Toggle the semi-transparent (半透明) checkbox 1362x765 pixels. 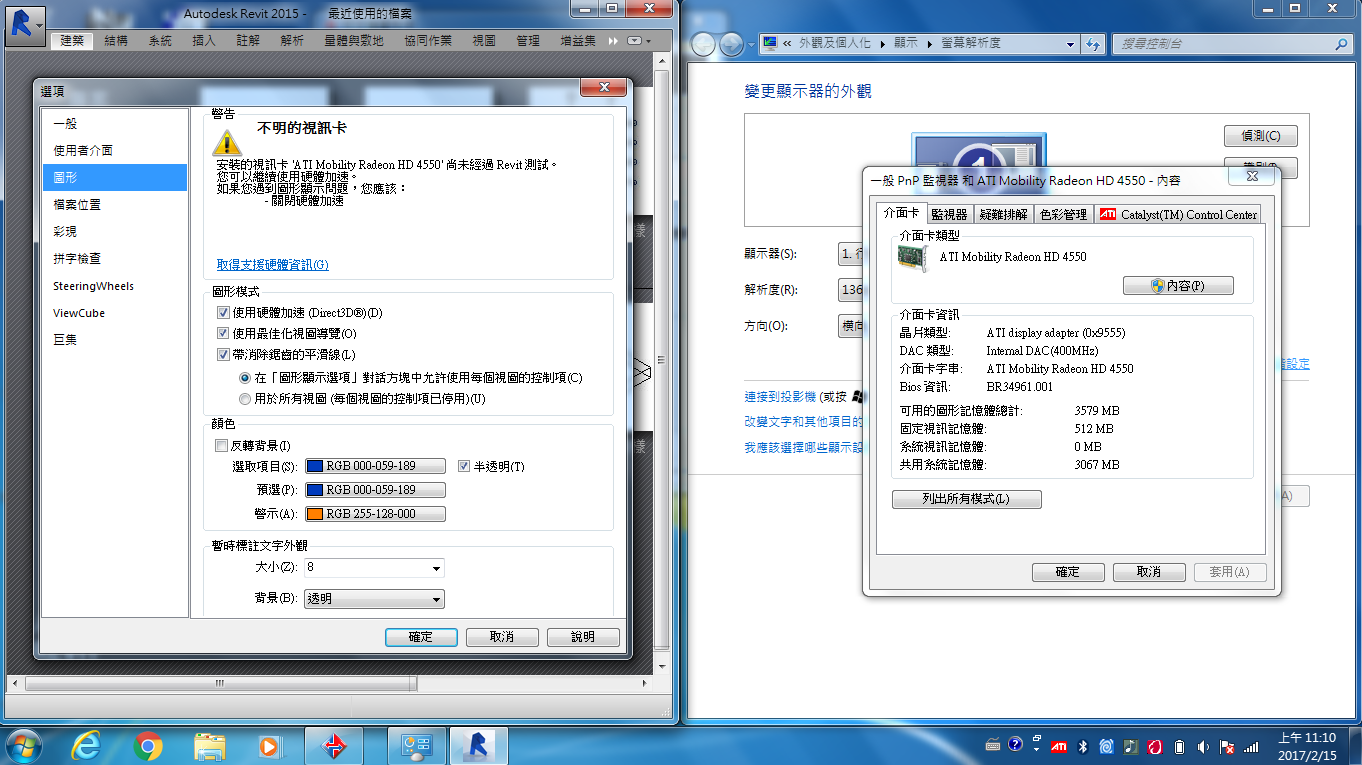(463, 466)
